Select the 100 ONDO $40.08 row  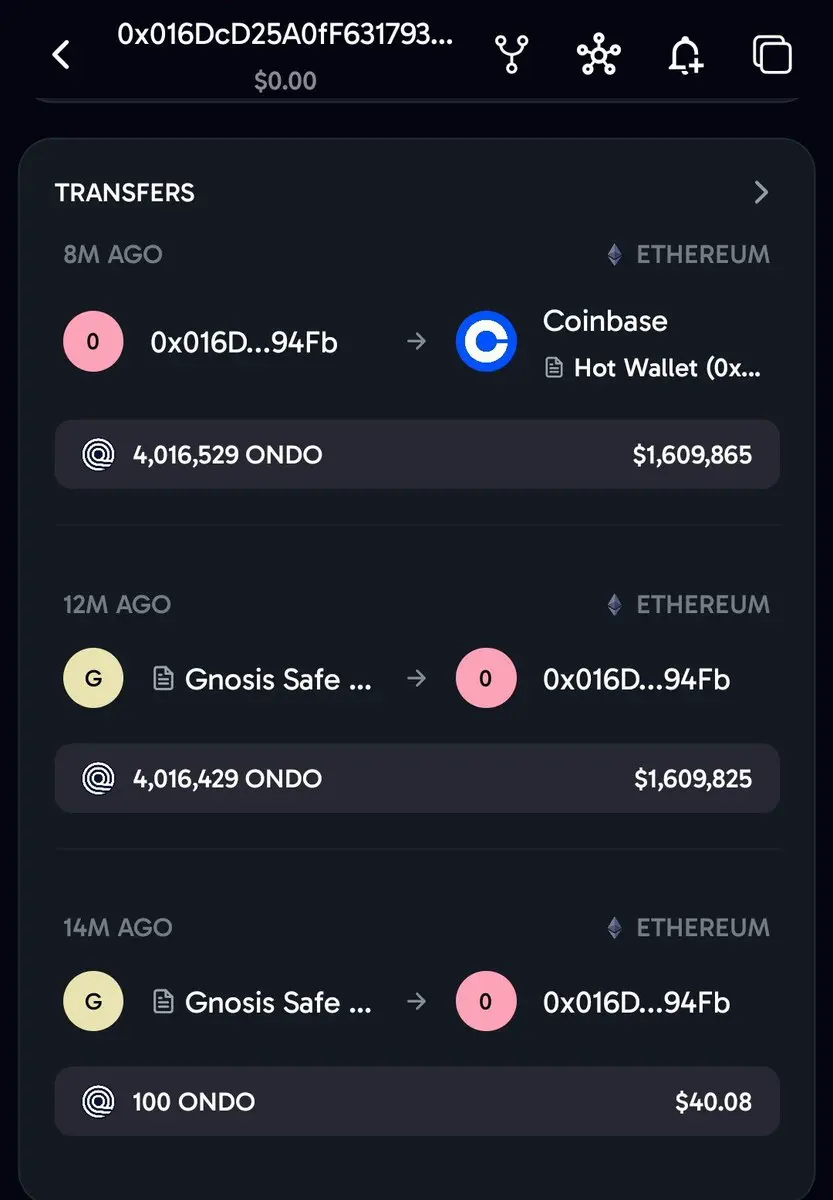point(417,1102)
